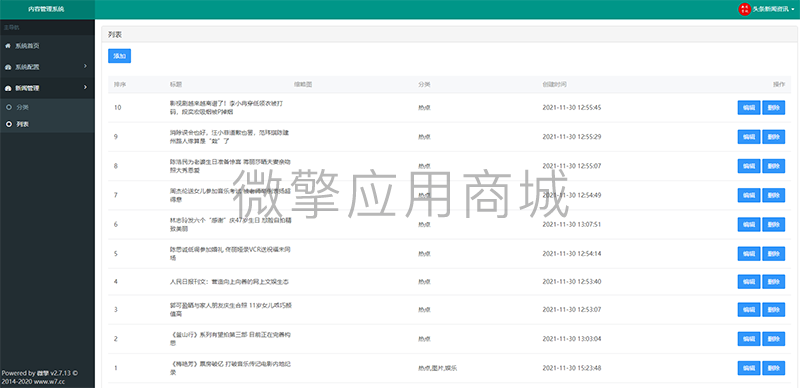Click timestamp 2021-11-30 15:23:48
The width and height of the screenshot is (800, 388).
click(x=571, y=368)
